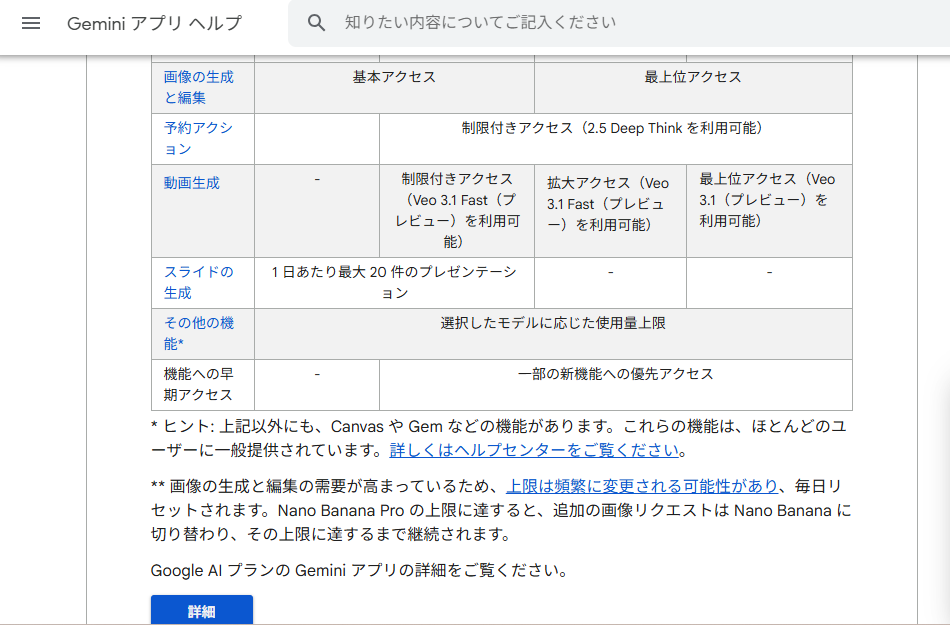Screen dimensions: 950x625
Task: Click the 1 日あたり最大 20 件 presentation cell
Action: [394, 282]
